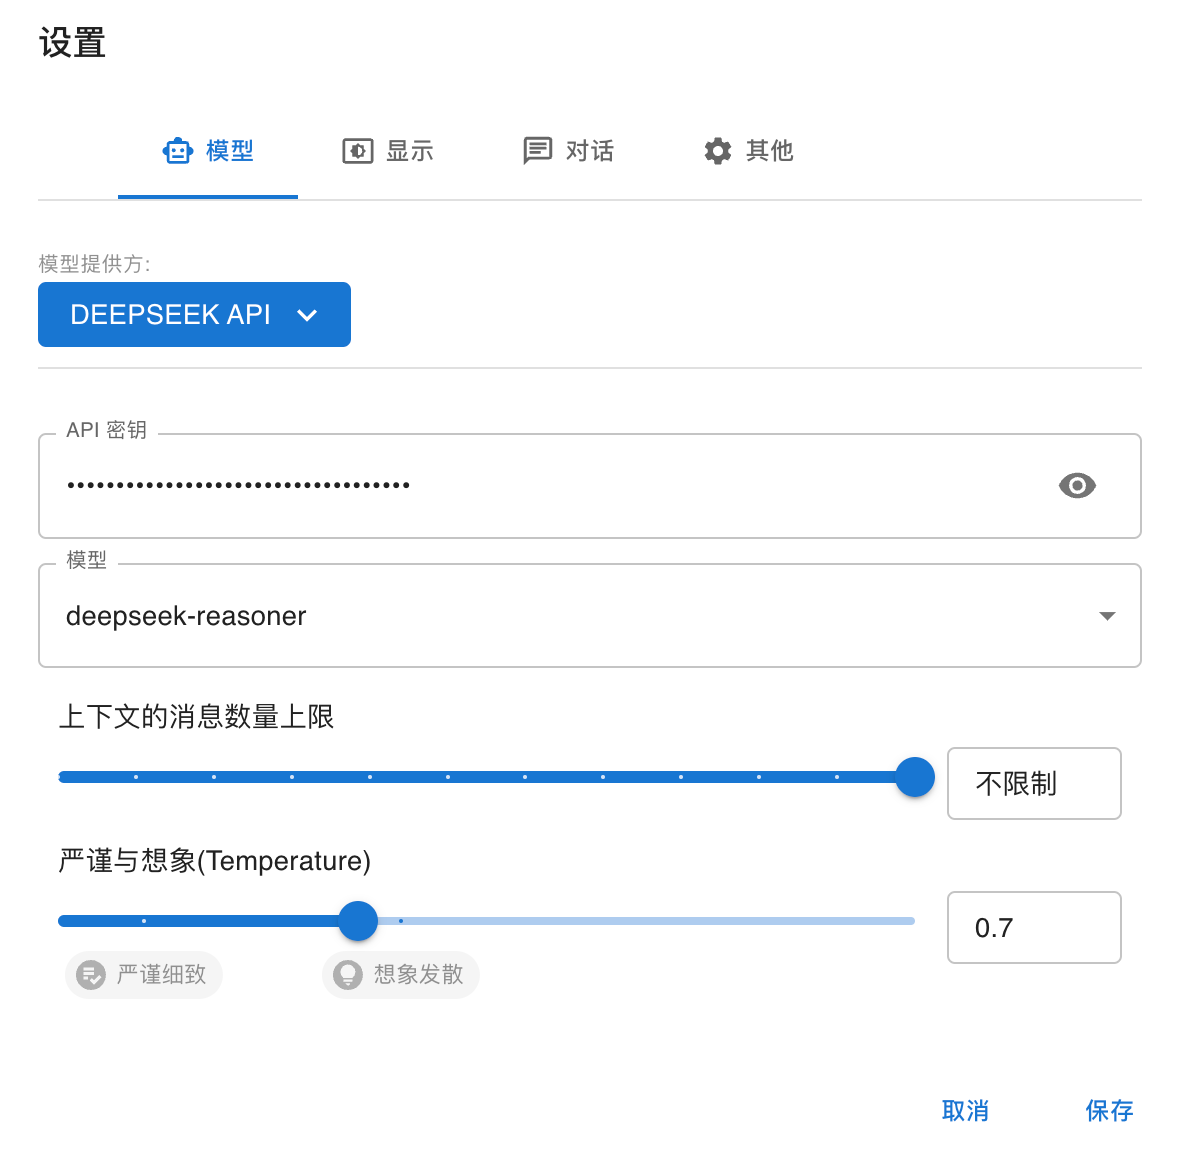Screen dimensions: 1182x1154
Task: Click the arrow icon of the 模型 selector
Action: tap(1107, 616)
